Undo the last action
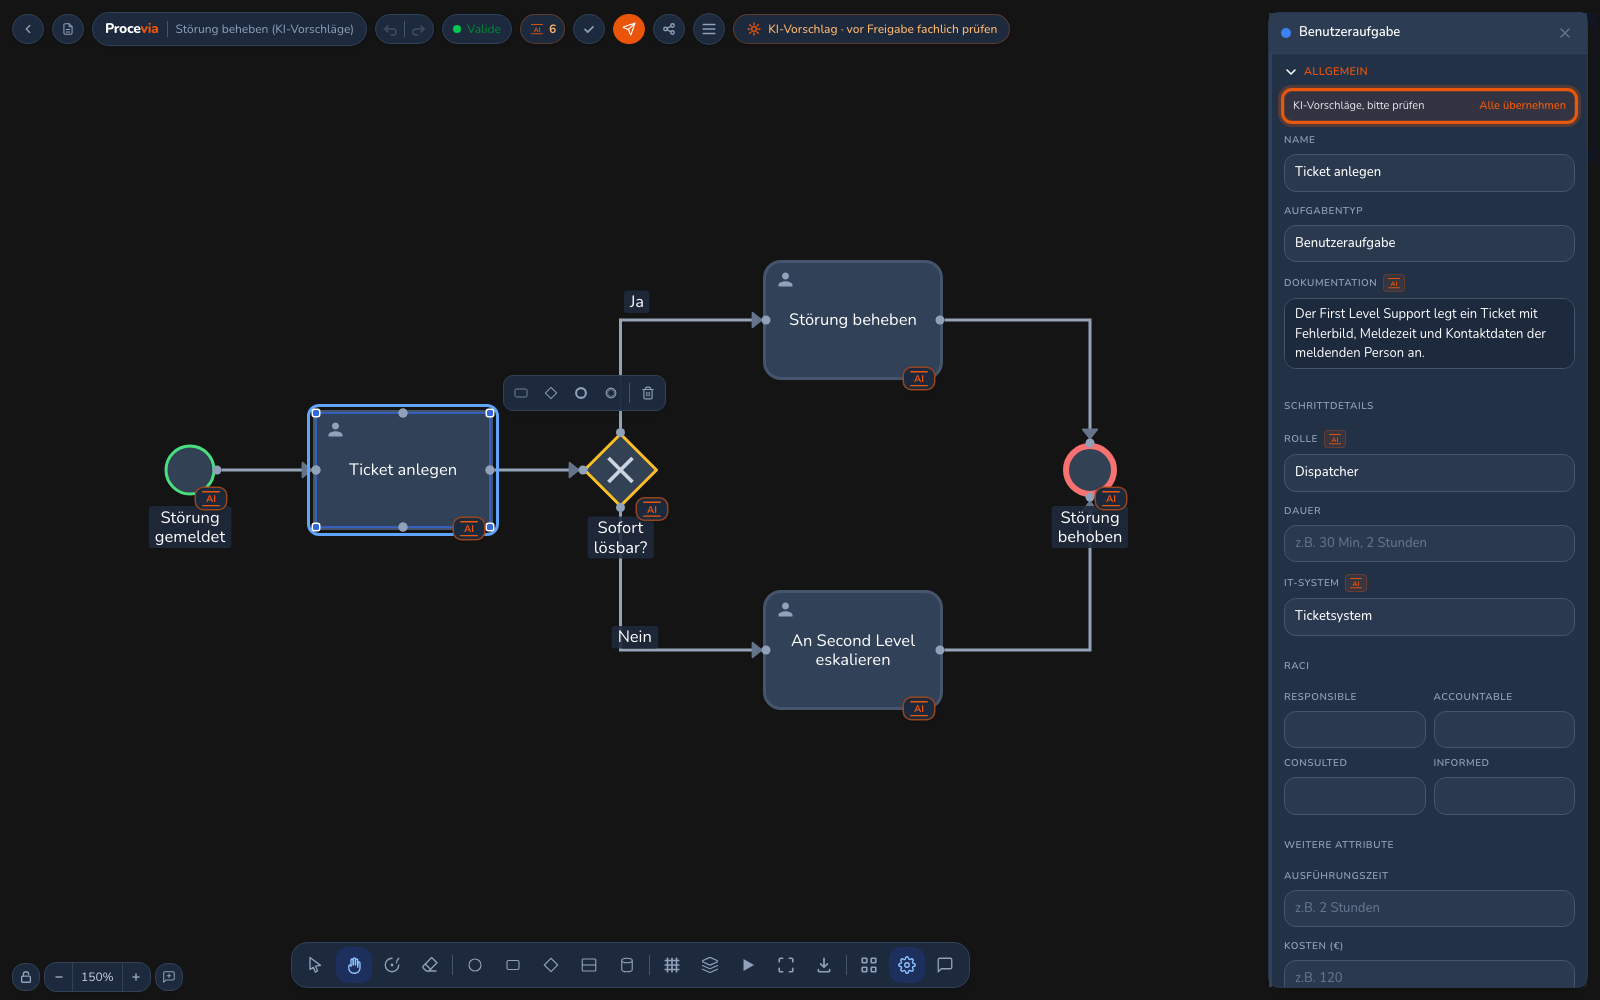This screenshot has height=1000, width=1600. (x=391, y=30)
